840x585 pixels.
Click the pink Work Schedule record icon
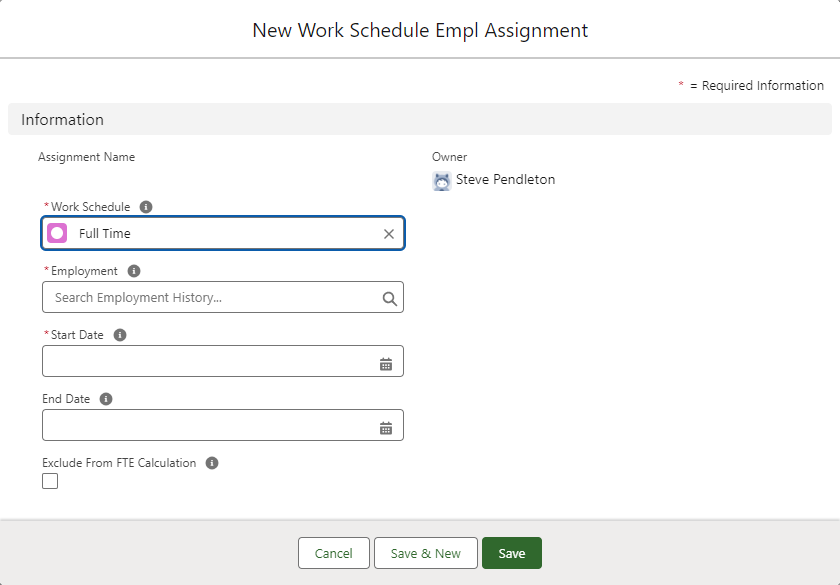point(58,234)
